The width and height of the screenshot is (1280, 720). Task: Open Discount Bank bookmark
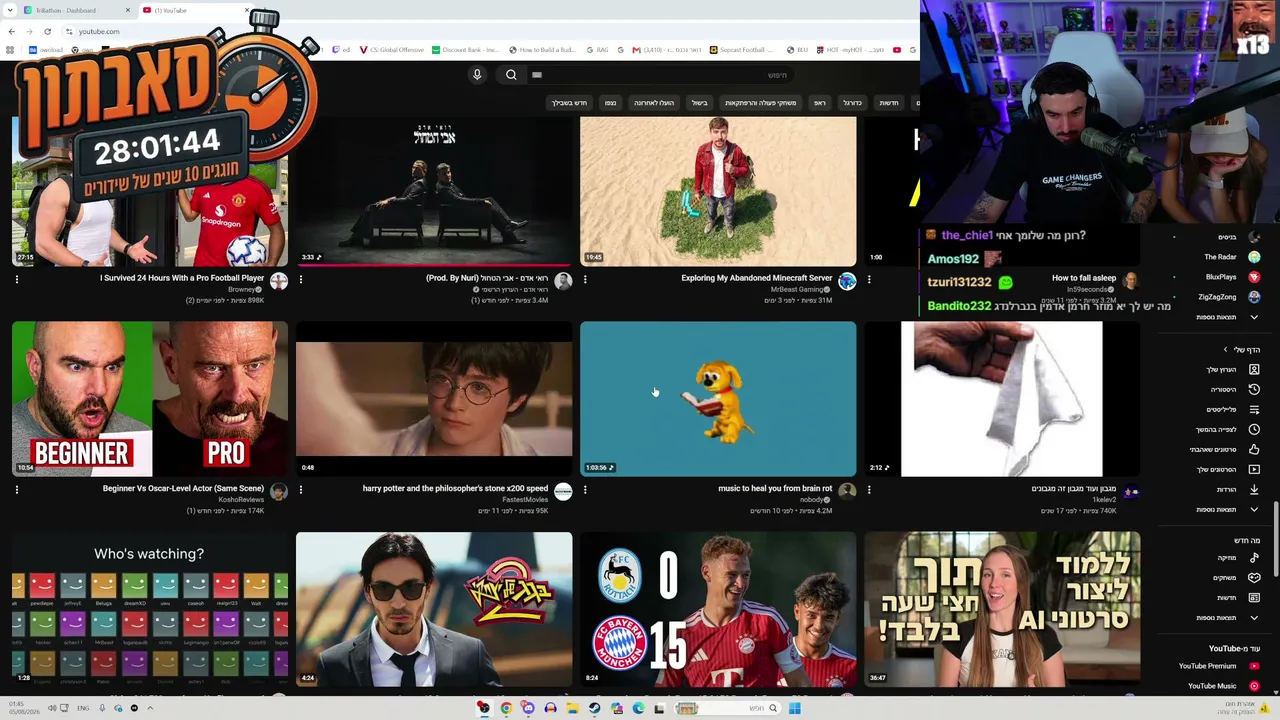(465, 50)
